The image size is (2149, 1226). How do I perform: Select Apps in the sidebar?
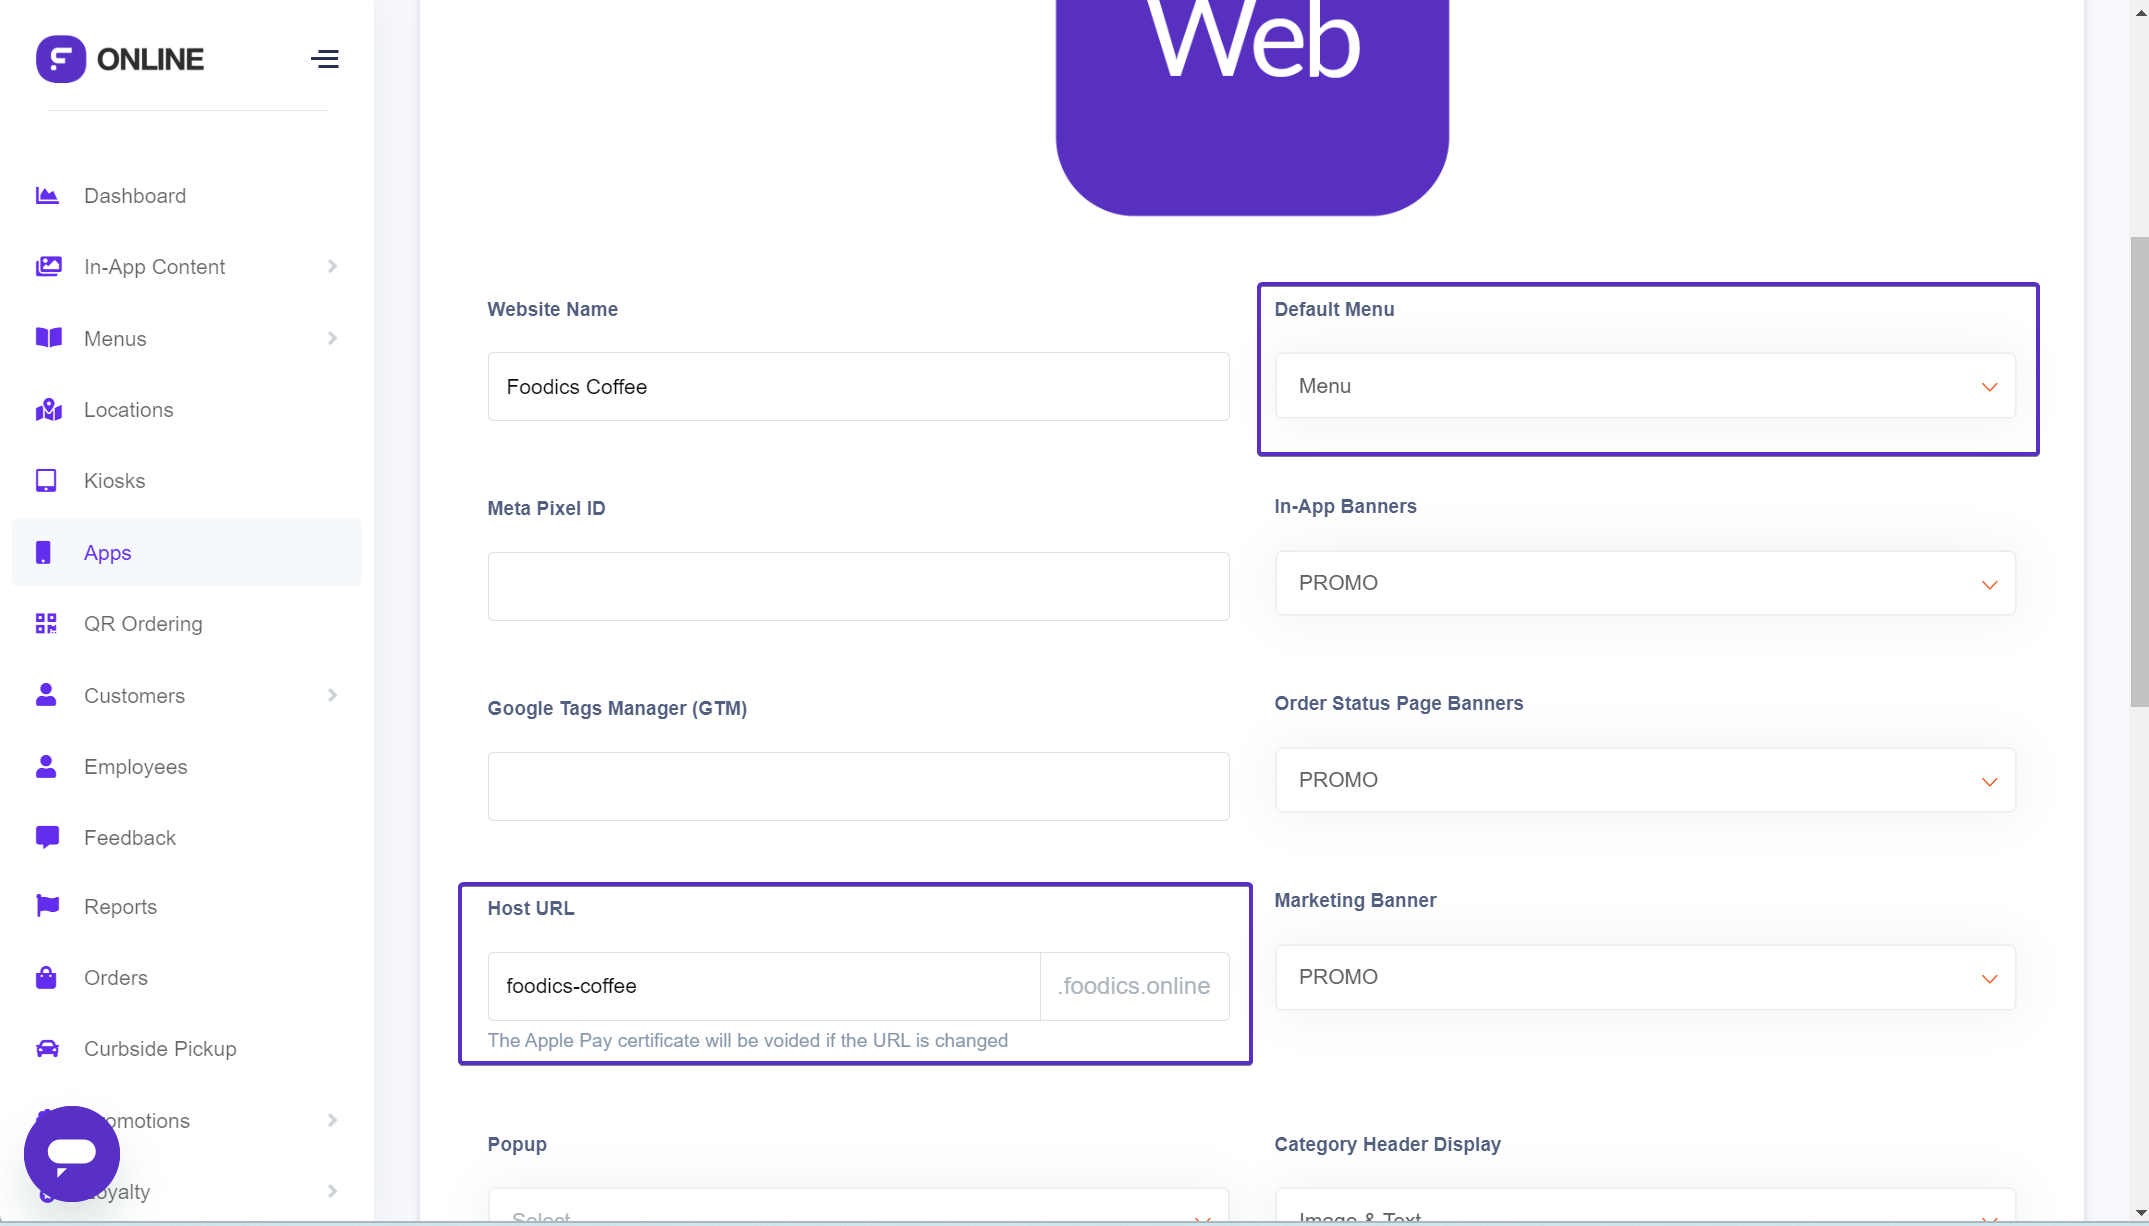tap(187, 552)
